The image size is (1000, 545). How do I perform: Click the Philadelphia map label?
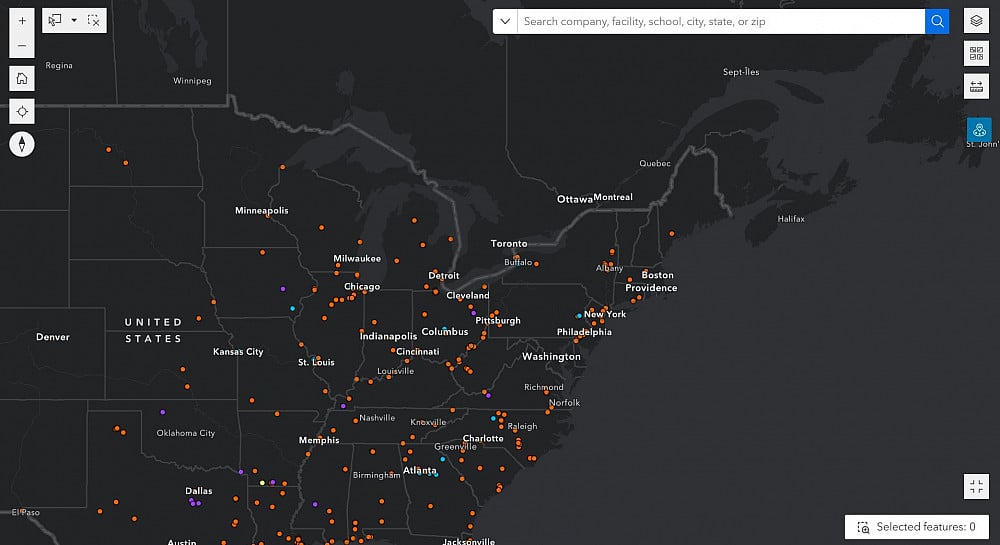coord(584,331)
